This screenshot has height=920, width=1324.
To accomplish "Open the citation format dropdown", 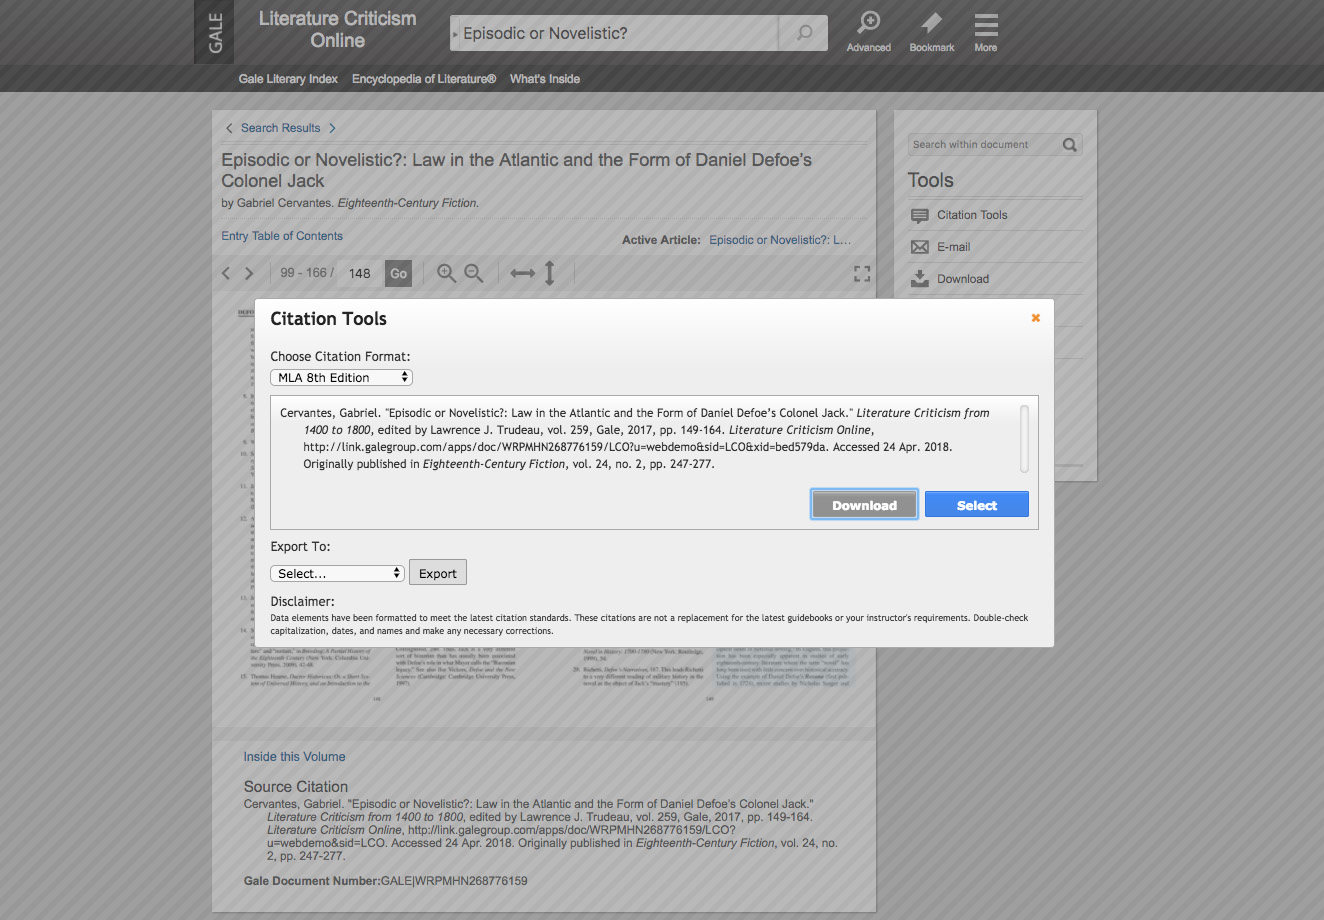I will pos(341,377).
